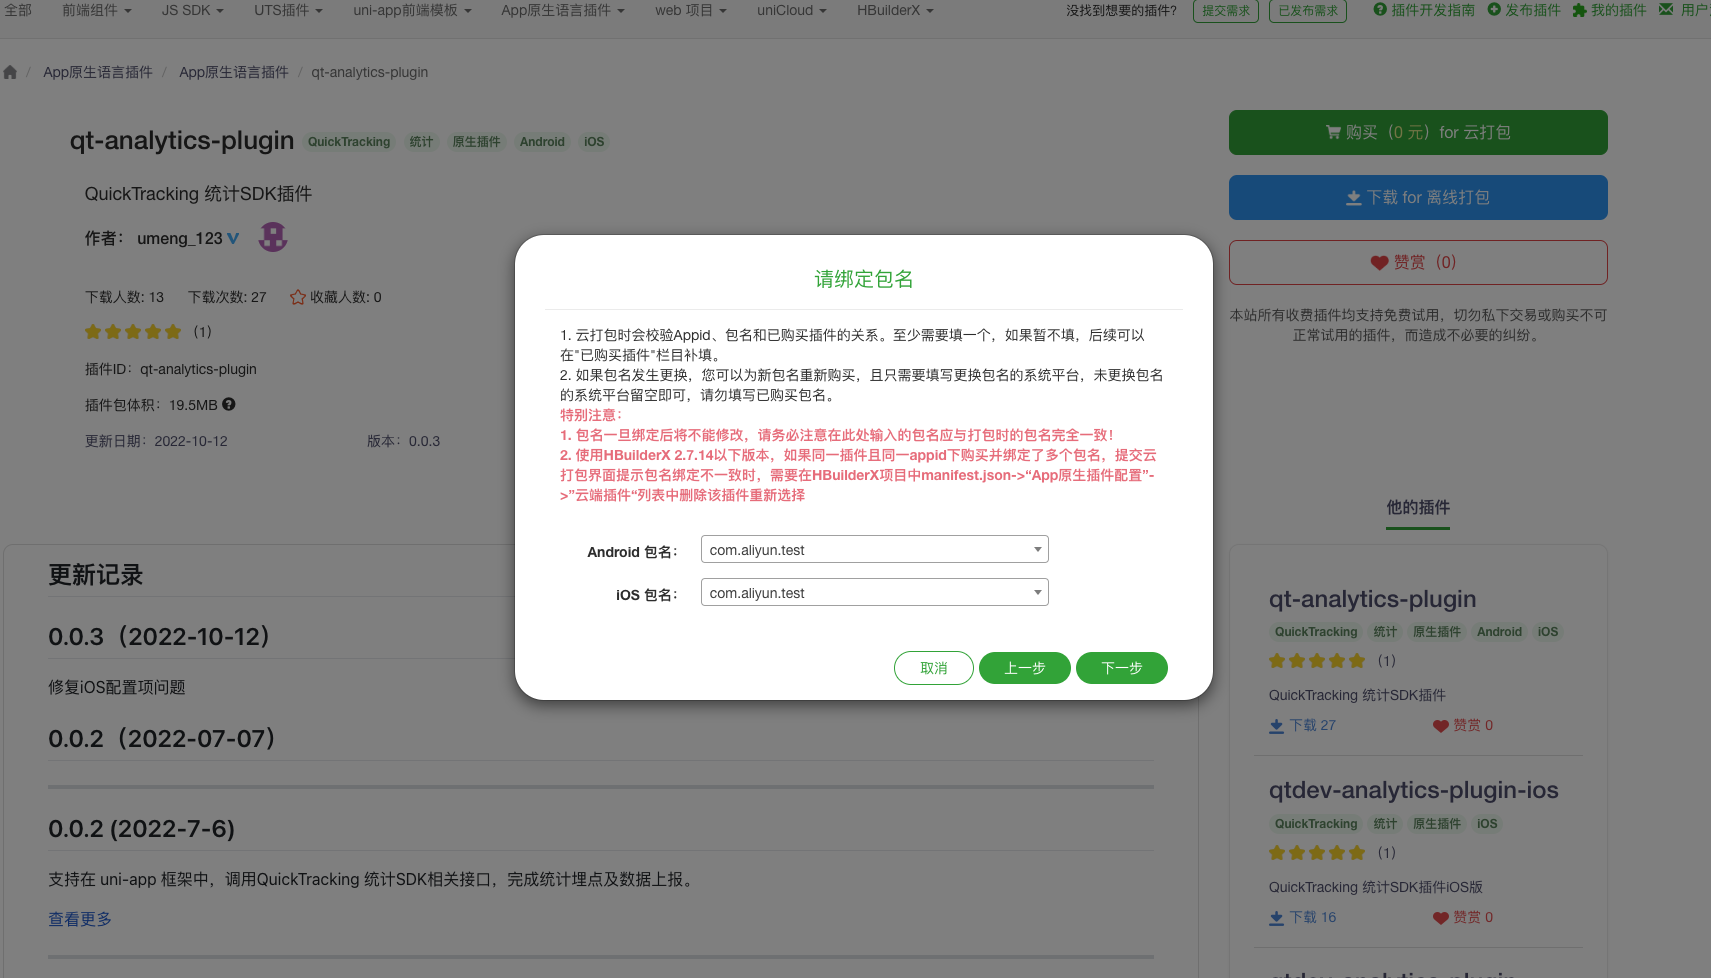This screenshot has width=1711, height=978.
Task: Click the 已发布需求 button
Action: point(1308,11)
